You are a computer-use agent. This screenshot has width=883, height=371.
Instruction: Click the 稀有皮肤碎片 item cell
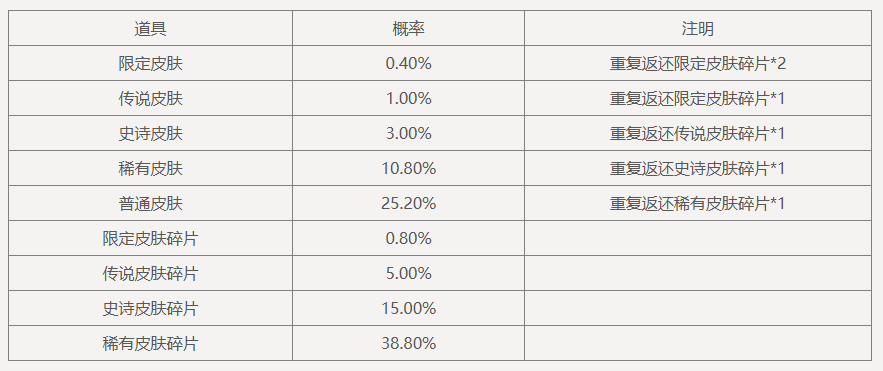150,343
